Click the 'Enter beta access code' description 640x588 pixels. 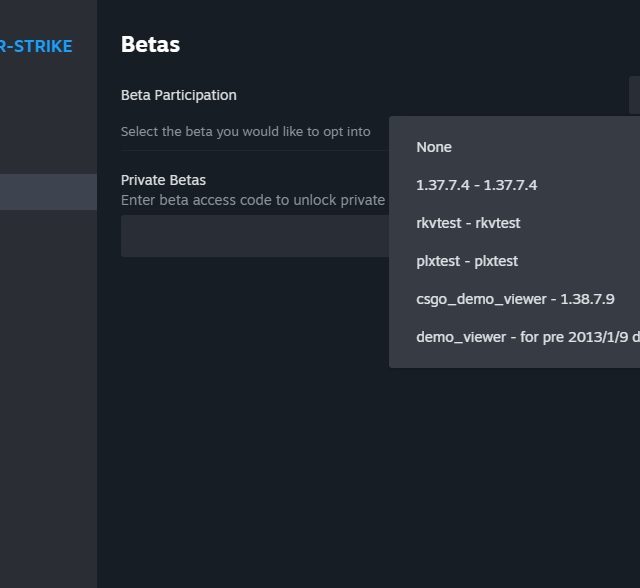click(252, 200)
